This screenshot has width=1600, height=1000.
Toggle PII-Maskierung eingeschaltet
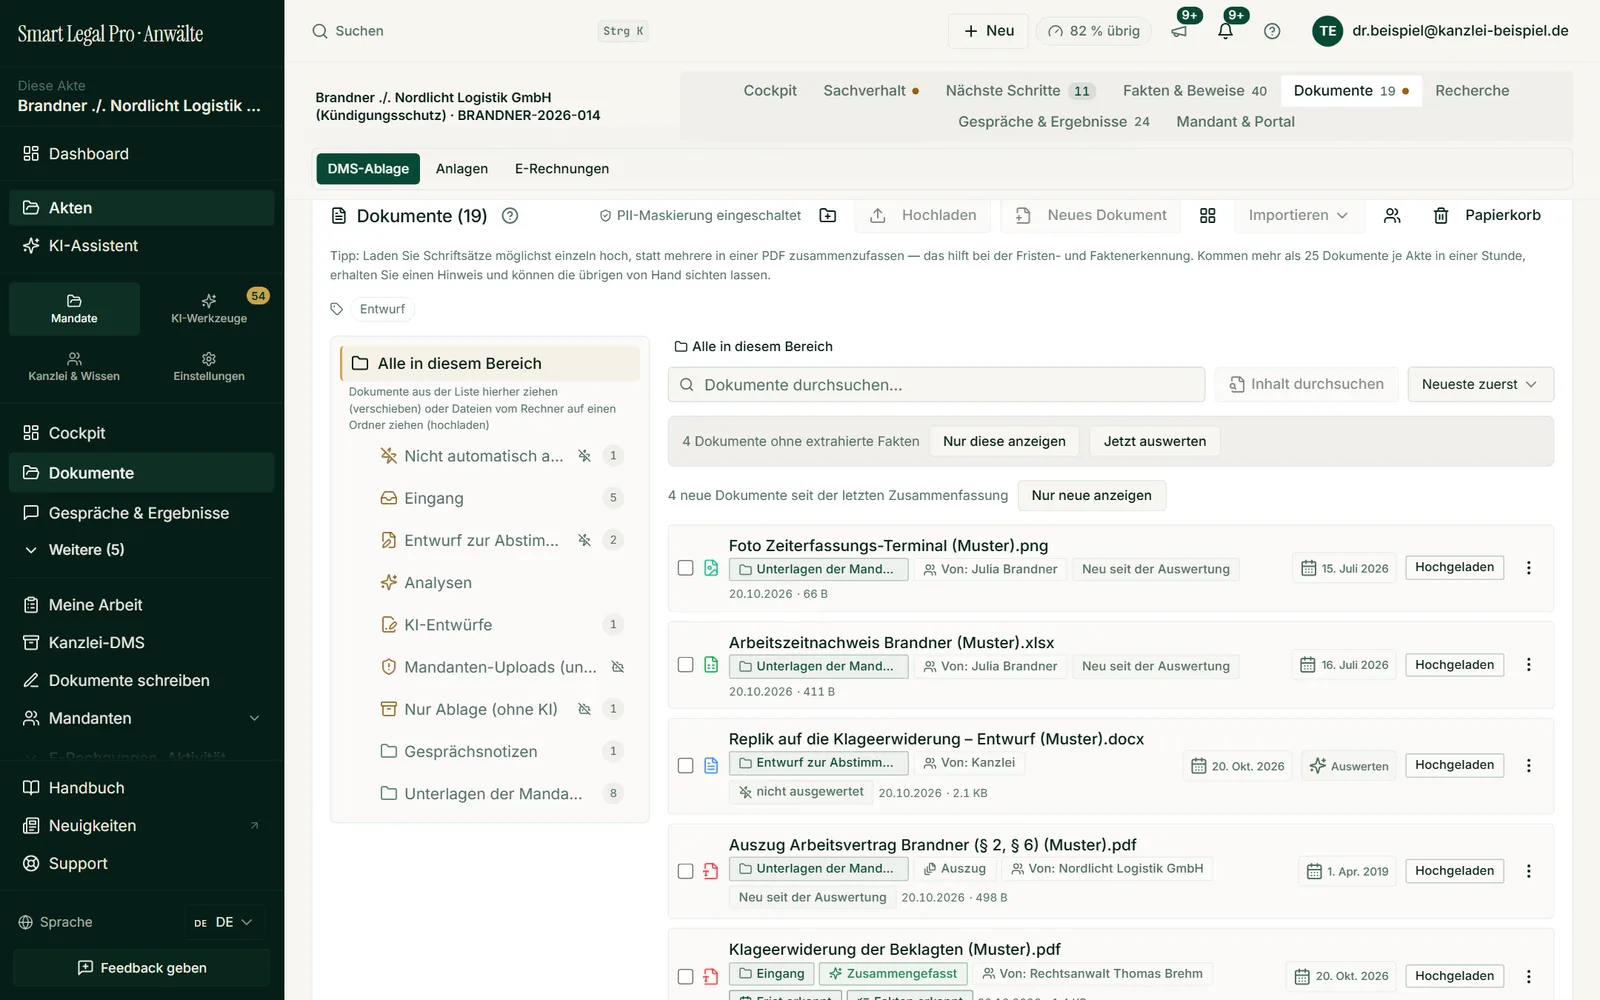[x=700, y=215]
